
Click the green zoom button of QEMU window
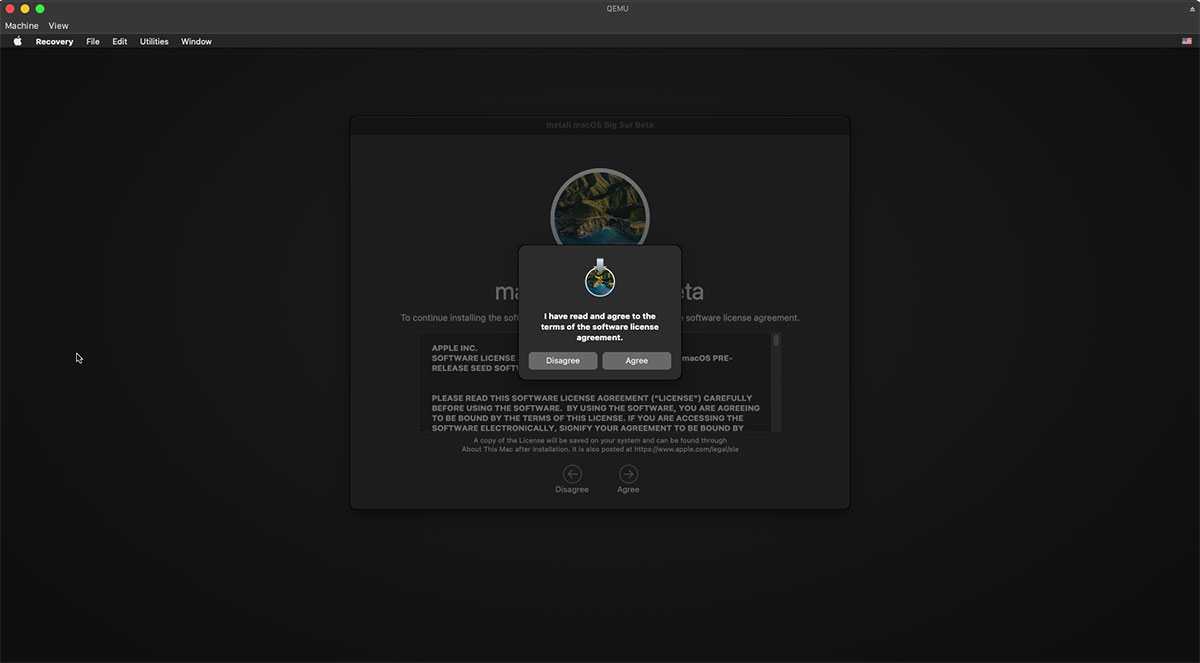point(40,8)
